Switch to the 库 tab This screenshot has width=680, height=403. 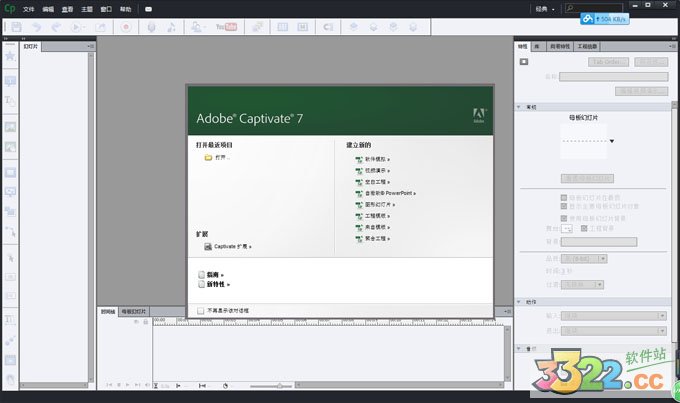click(538, 46)
